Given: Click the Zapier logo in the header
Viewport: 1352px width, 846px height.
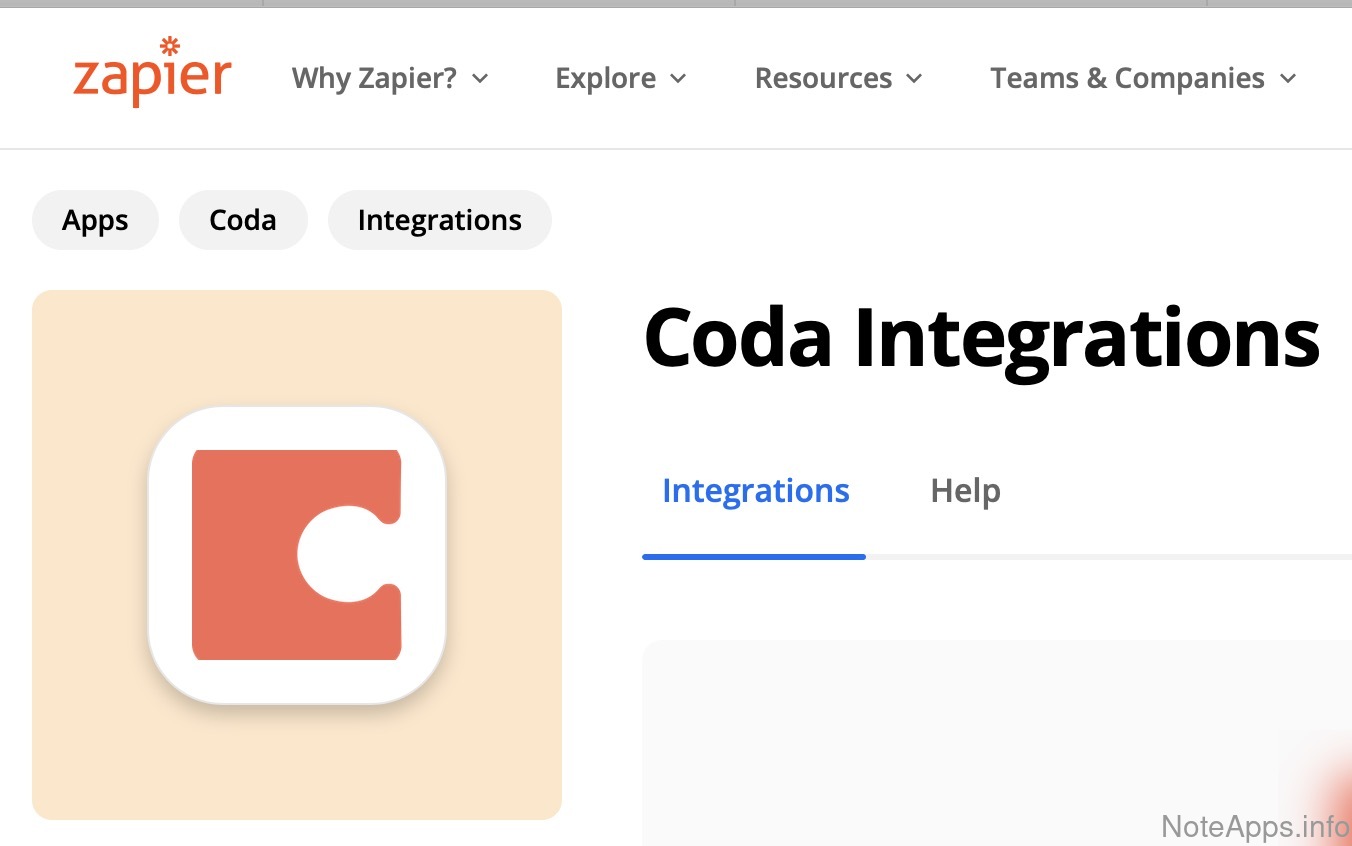Looking at the screenshot, I should point(152,76).
